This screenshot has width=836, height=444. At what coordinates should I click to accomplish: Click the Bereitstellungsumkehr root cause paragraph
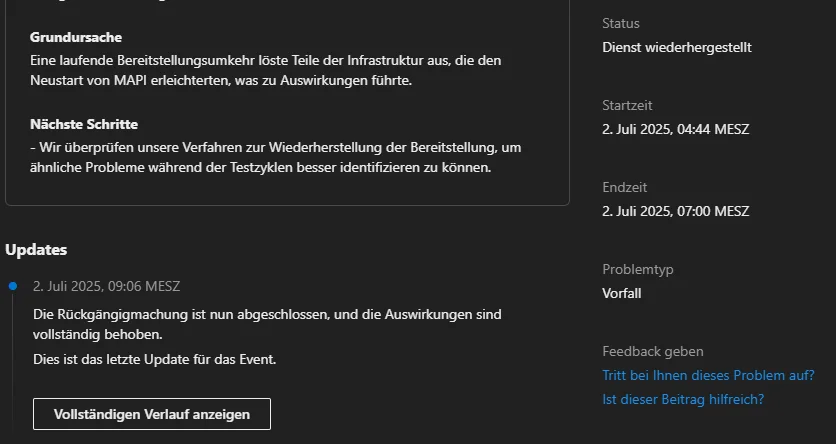(266, 71)
